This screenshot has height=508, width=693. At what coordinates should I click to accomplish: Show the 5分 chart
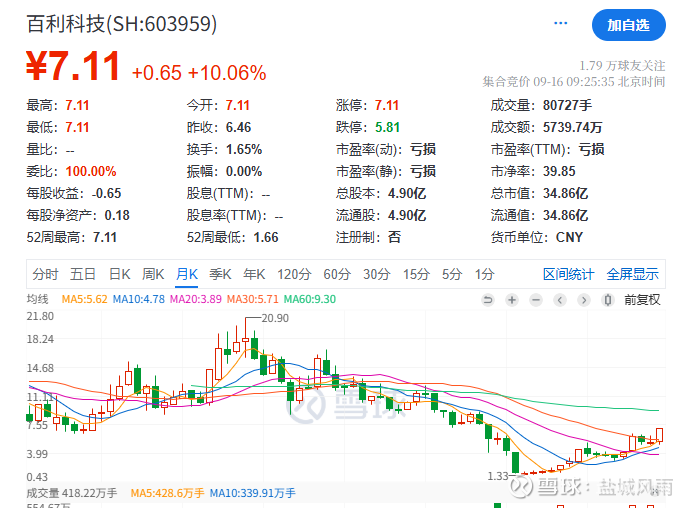[x=452, y=274]
